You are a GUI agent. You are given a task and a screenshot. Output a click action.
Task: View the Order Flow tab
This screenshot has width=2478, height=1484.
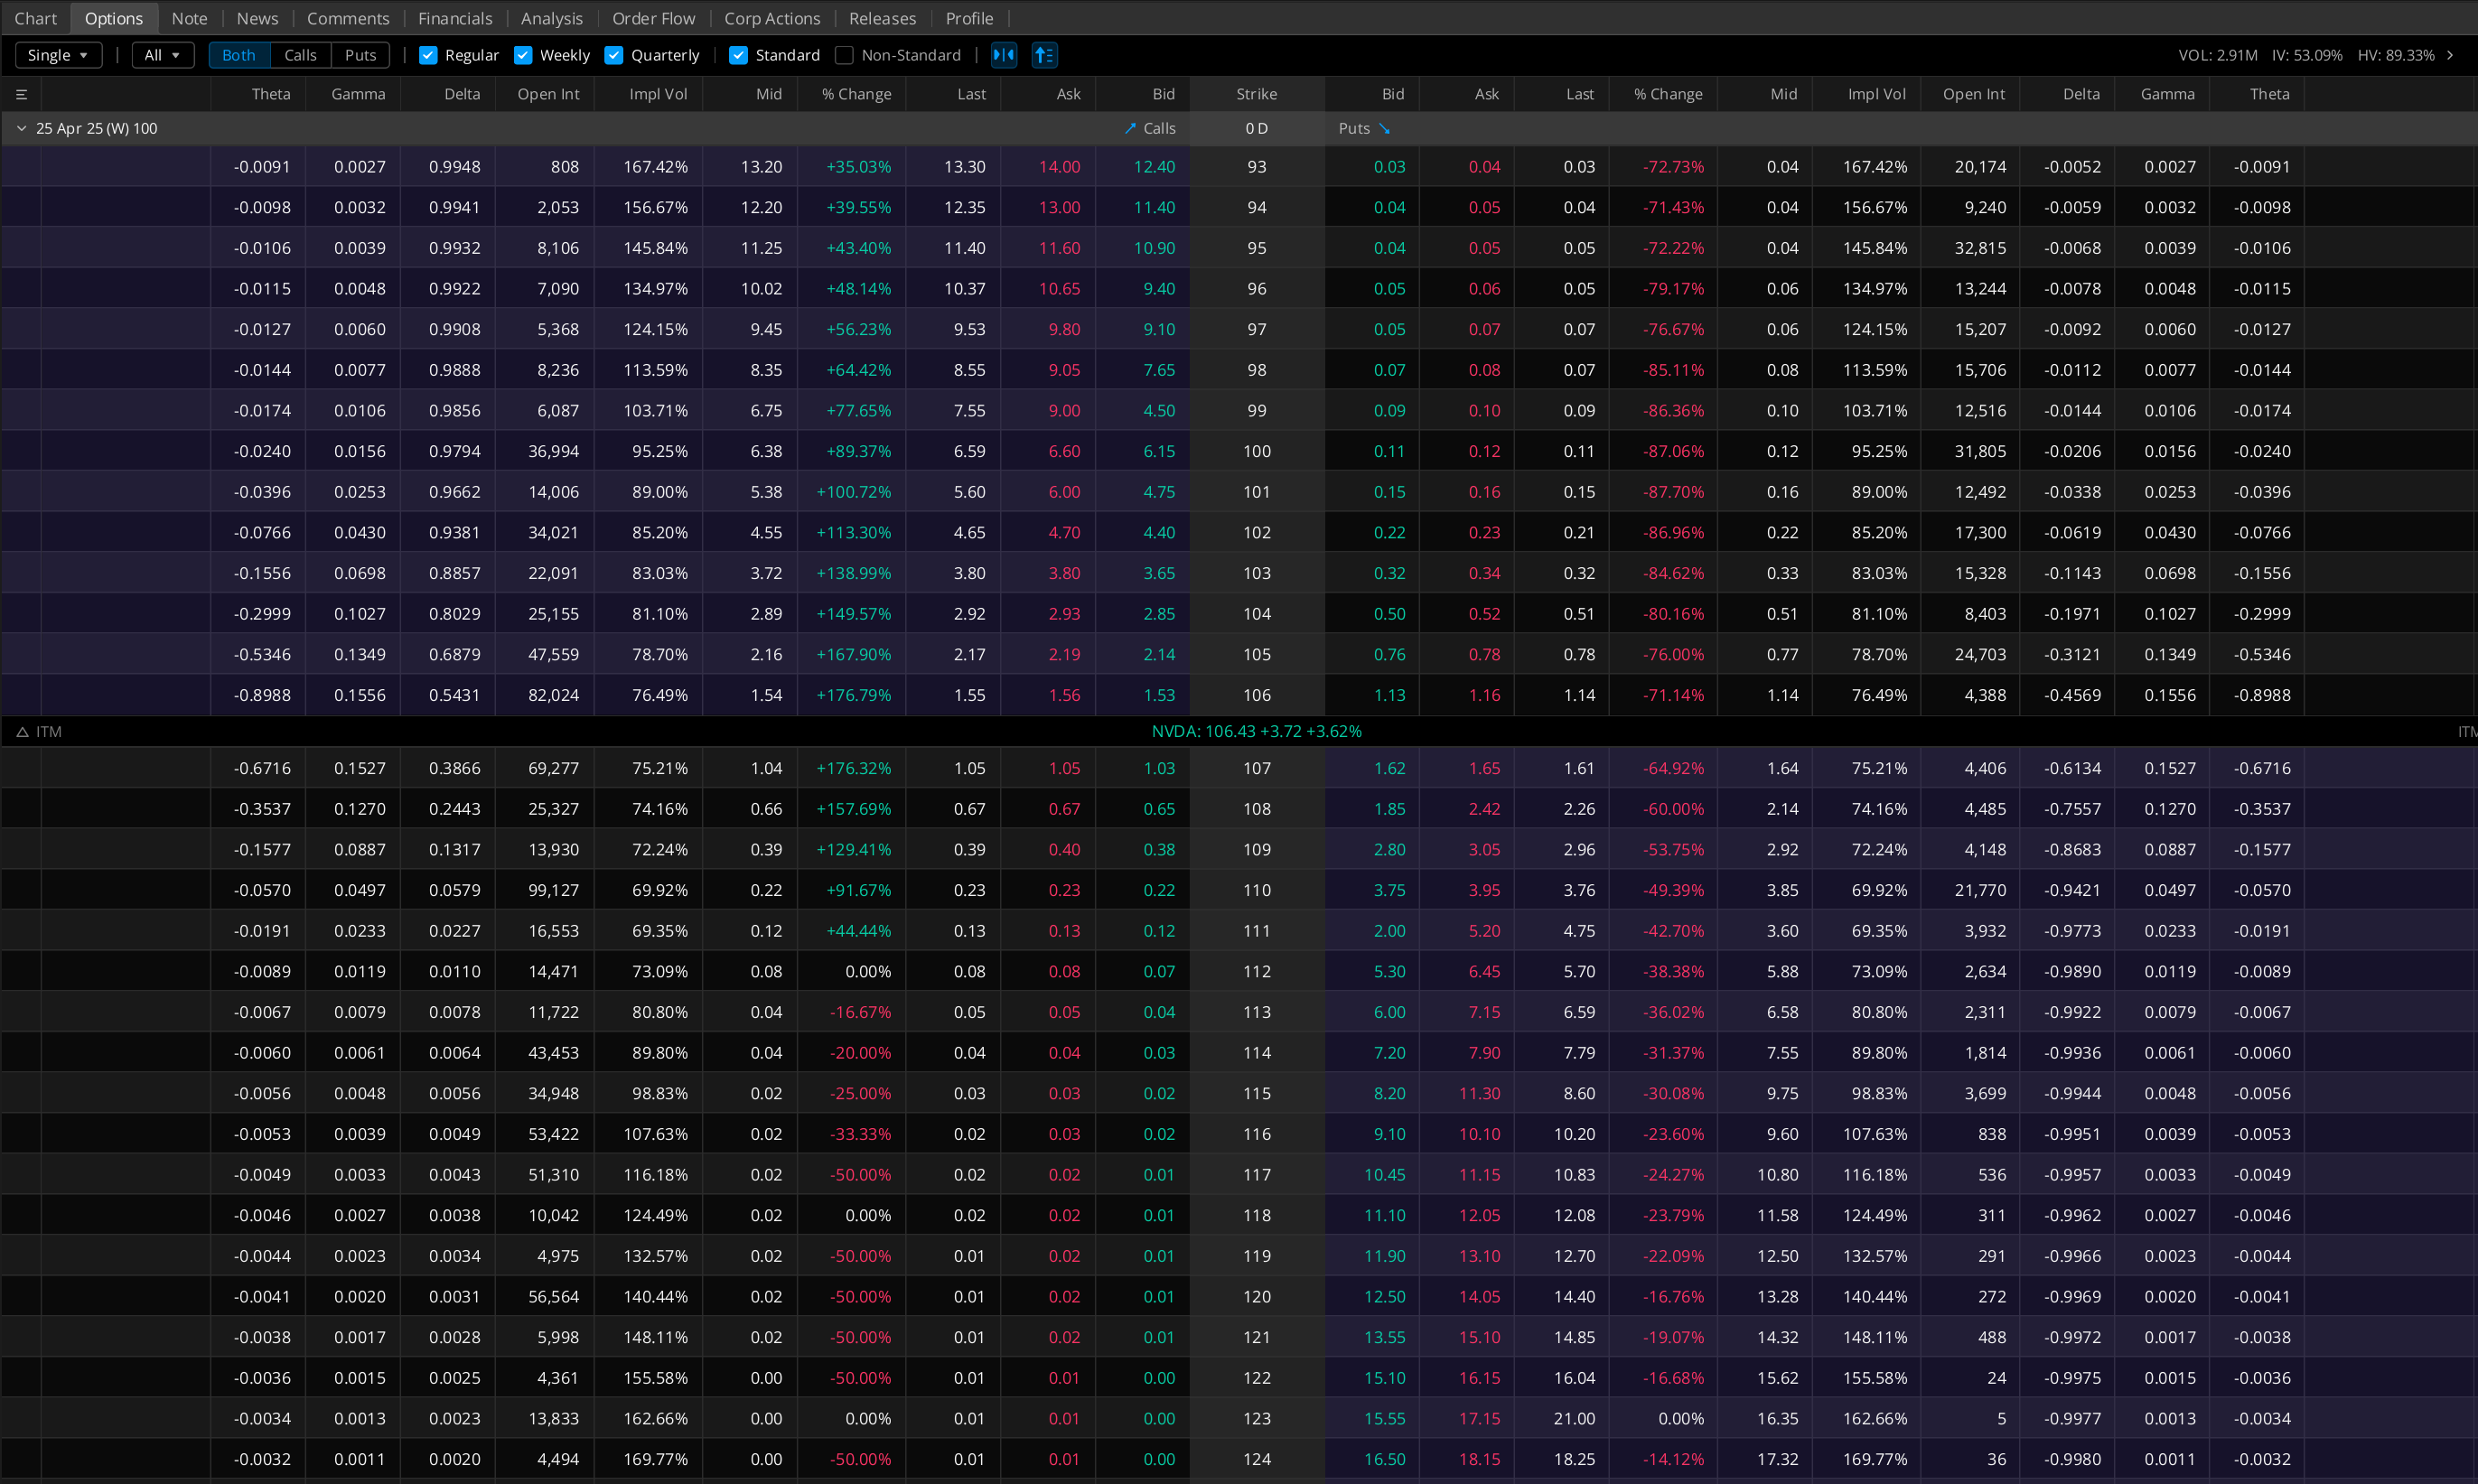point(654,18)
